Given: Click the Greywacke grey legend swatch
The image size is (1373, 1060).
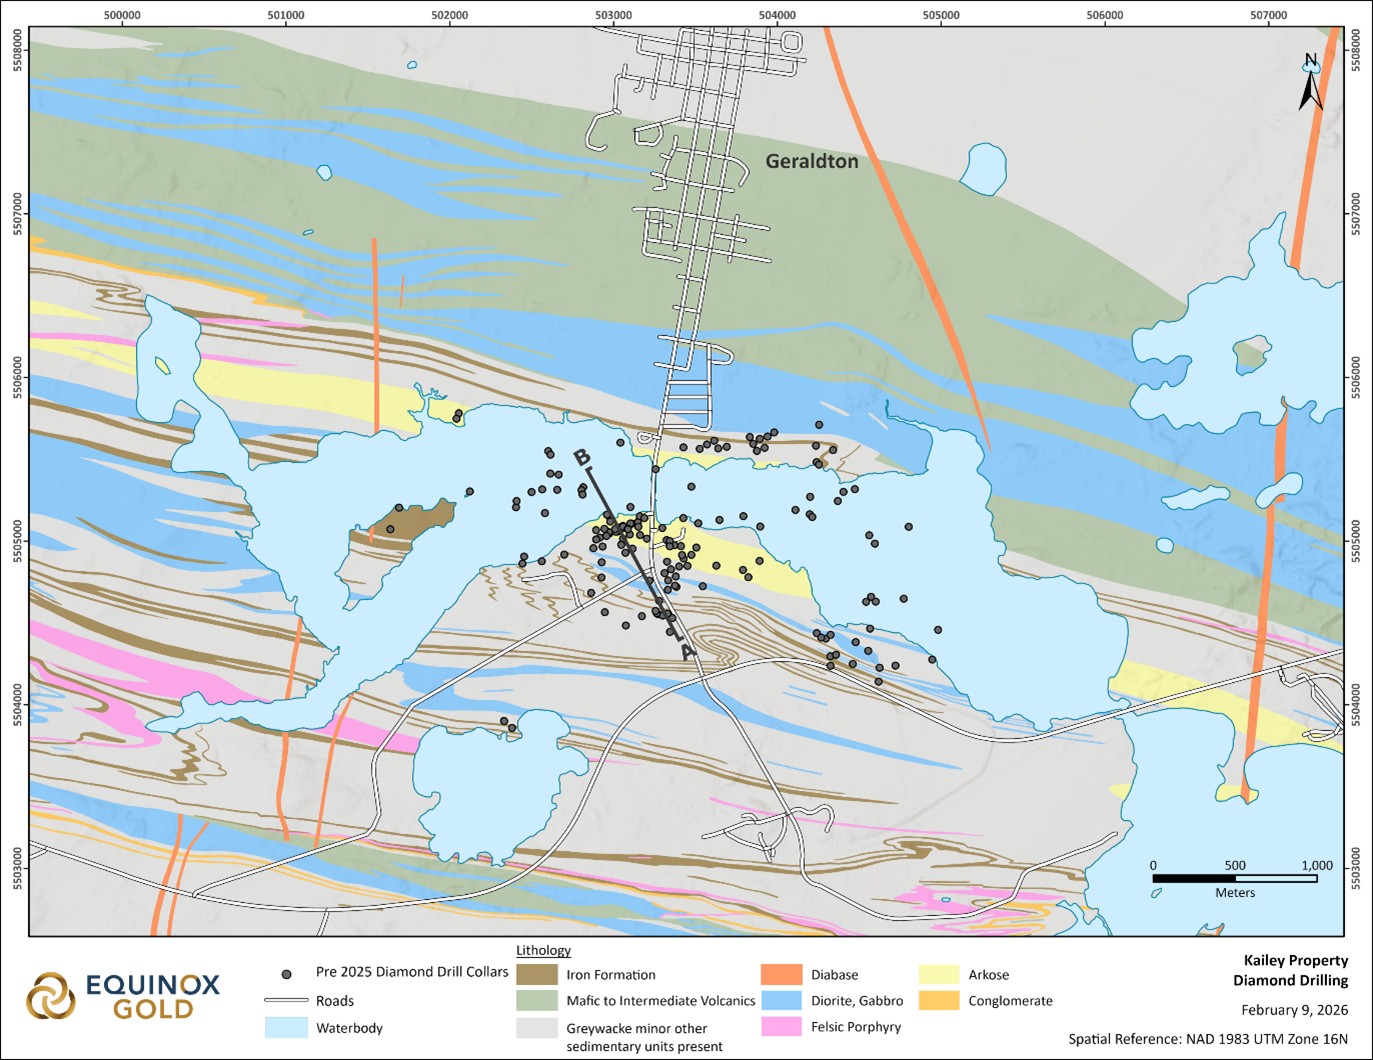Looking at the screenshot, I should click(x=537, y=1027).
